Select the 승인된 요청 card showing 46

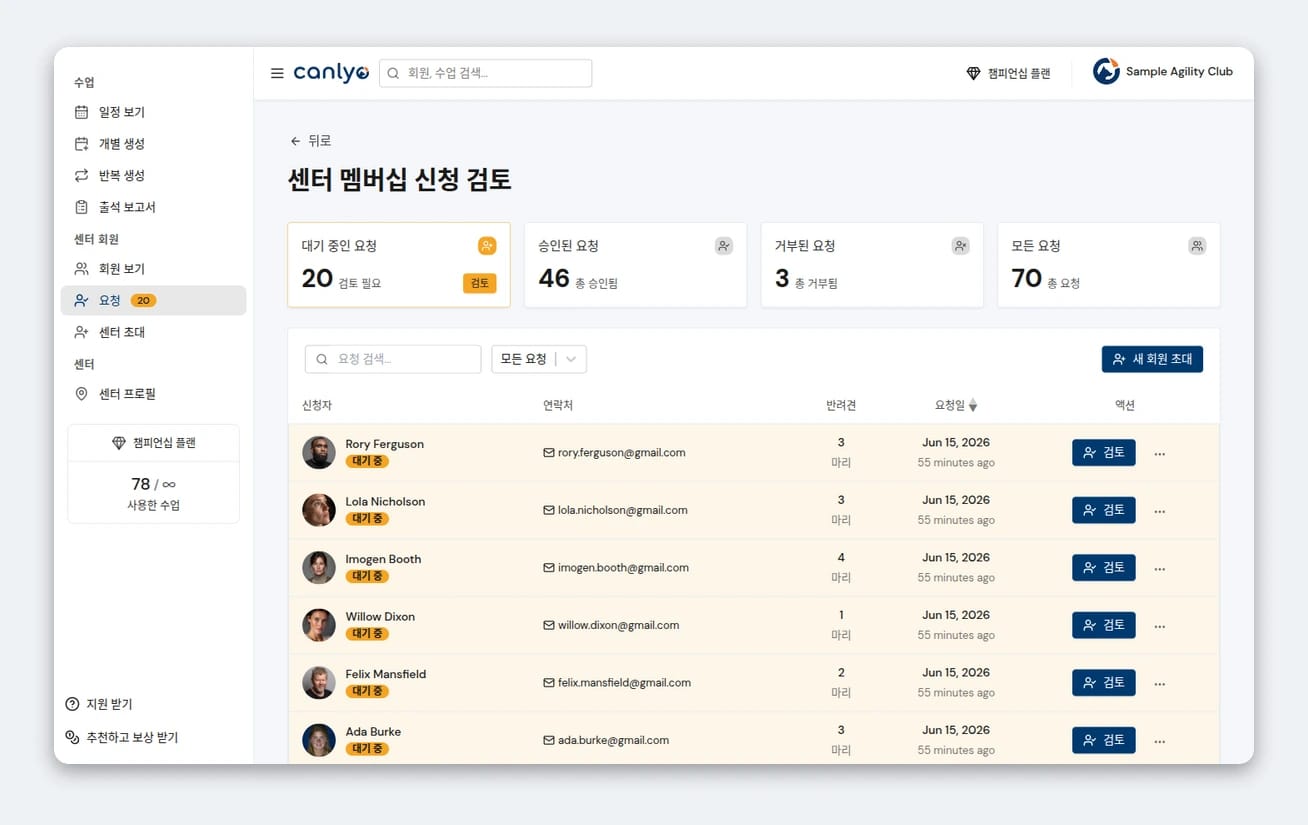pos(635,265)
